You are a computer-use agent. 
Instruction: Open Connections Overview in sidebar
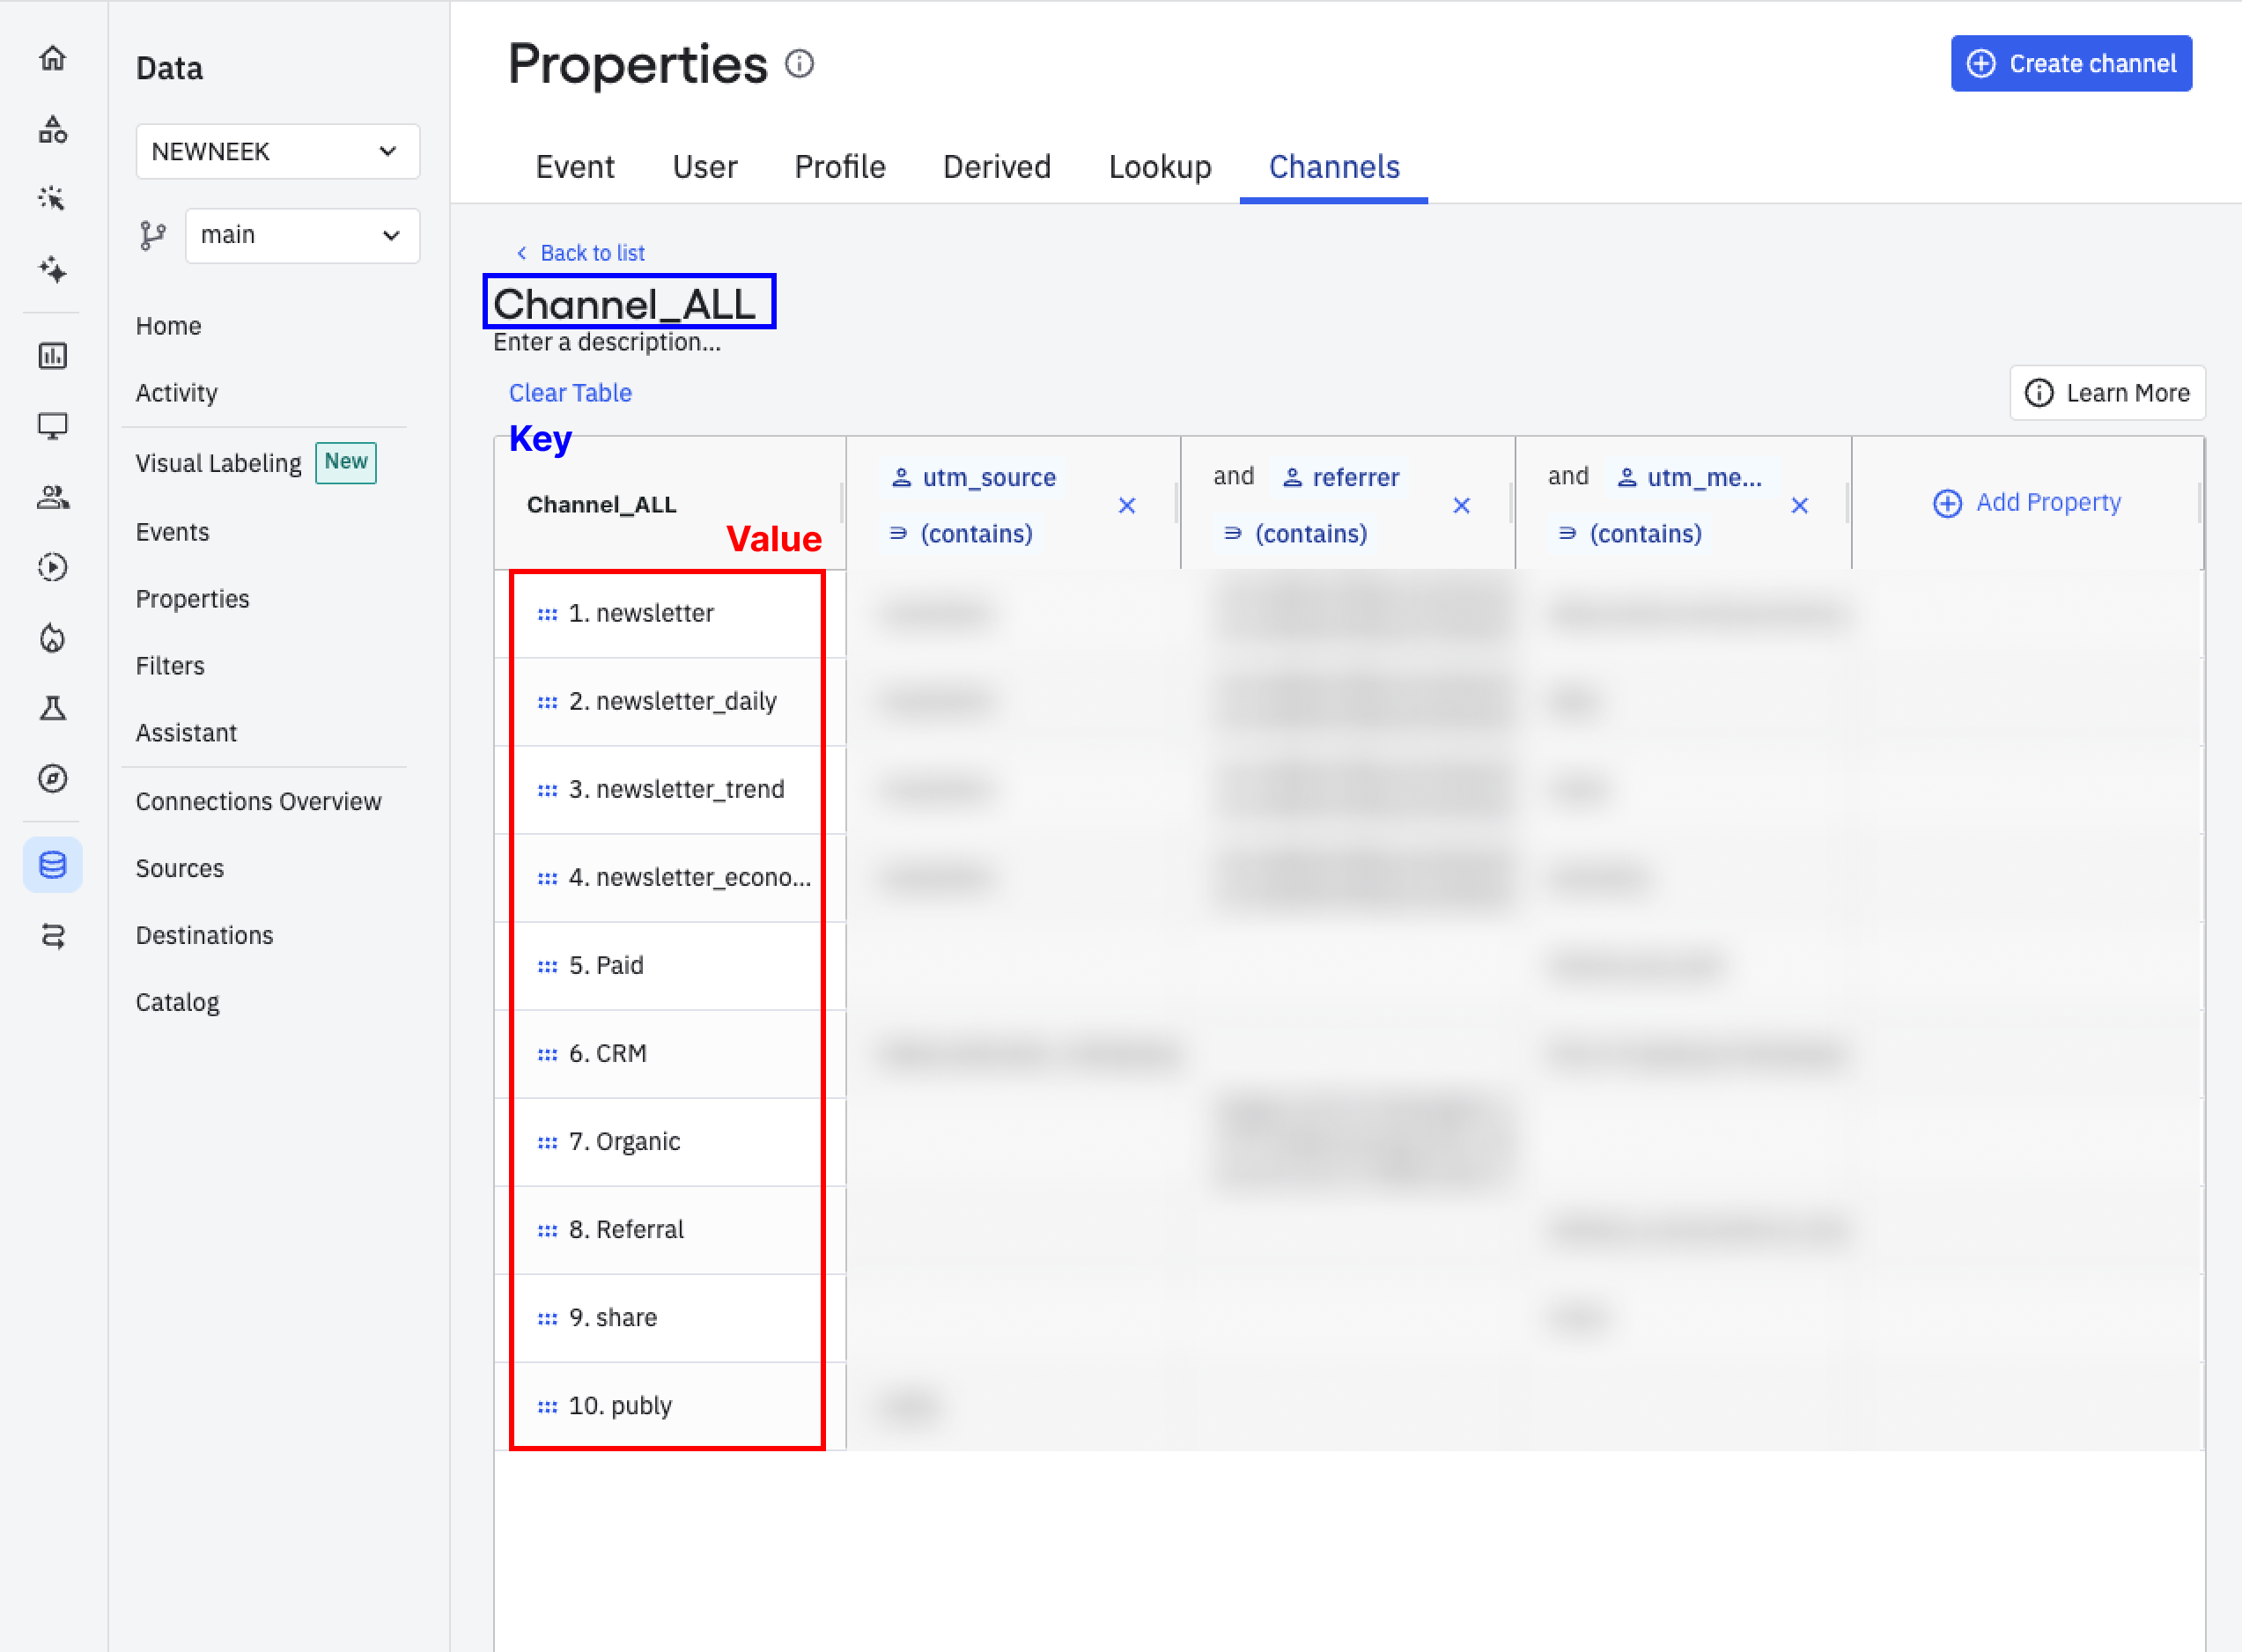pos(258,802)
